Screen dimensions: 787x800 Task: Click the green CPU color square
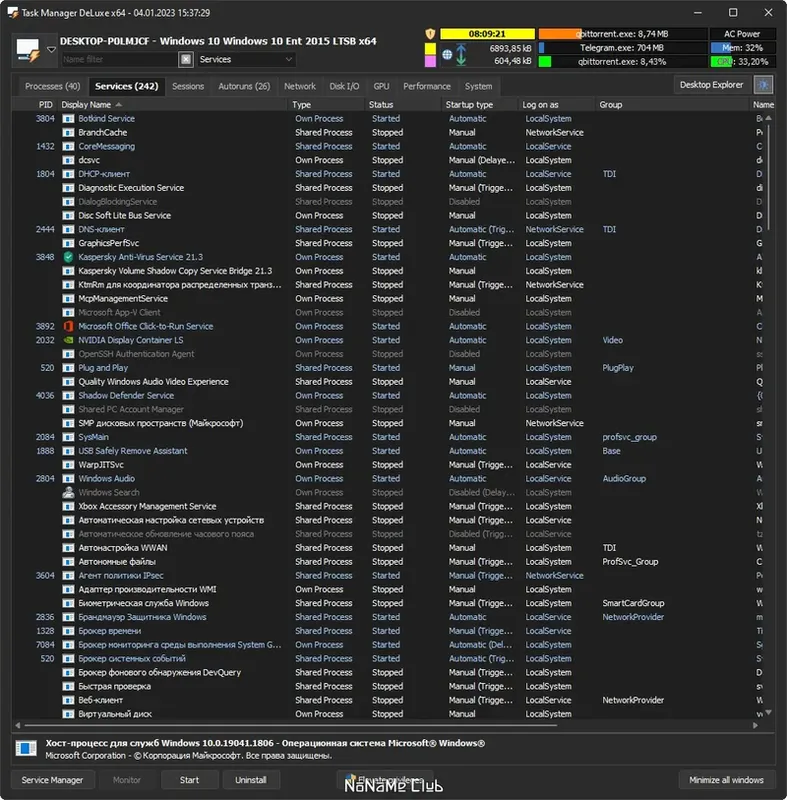pyautogui.click(x=545, y=62)
